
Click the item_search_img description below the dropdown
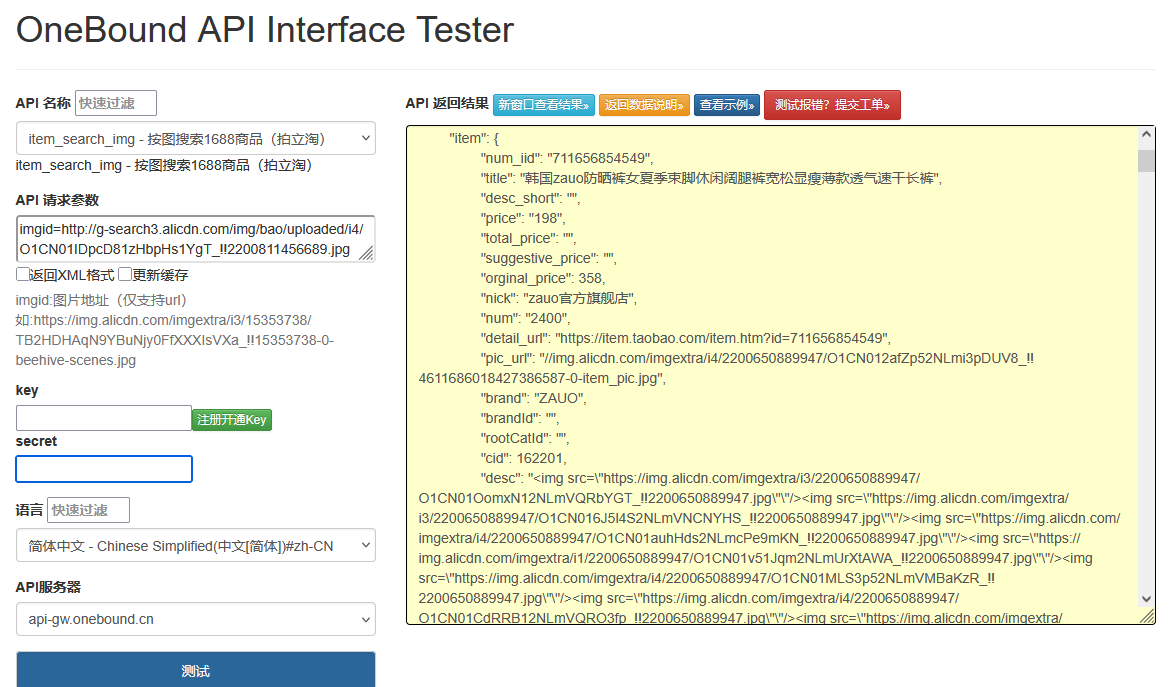coord(164,165)
